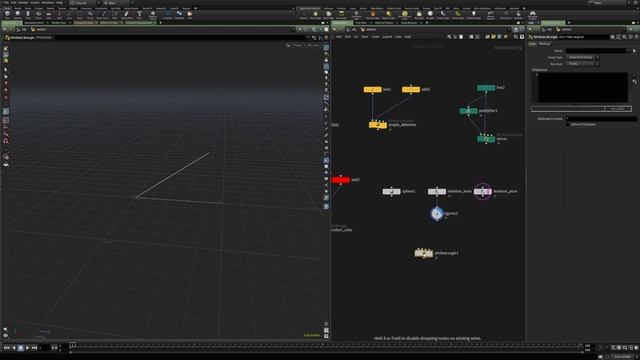Open the network editor Layout menu
640x360 pixels.
(x=387, y=37)
